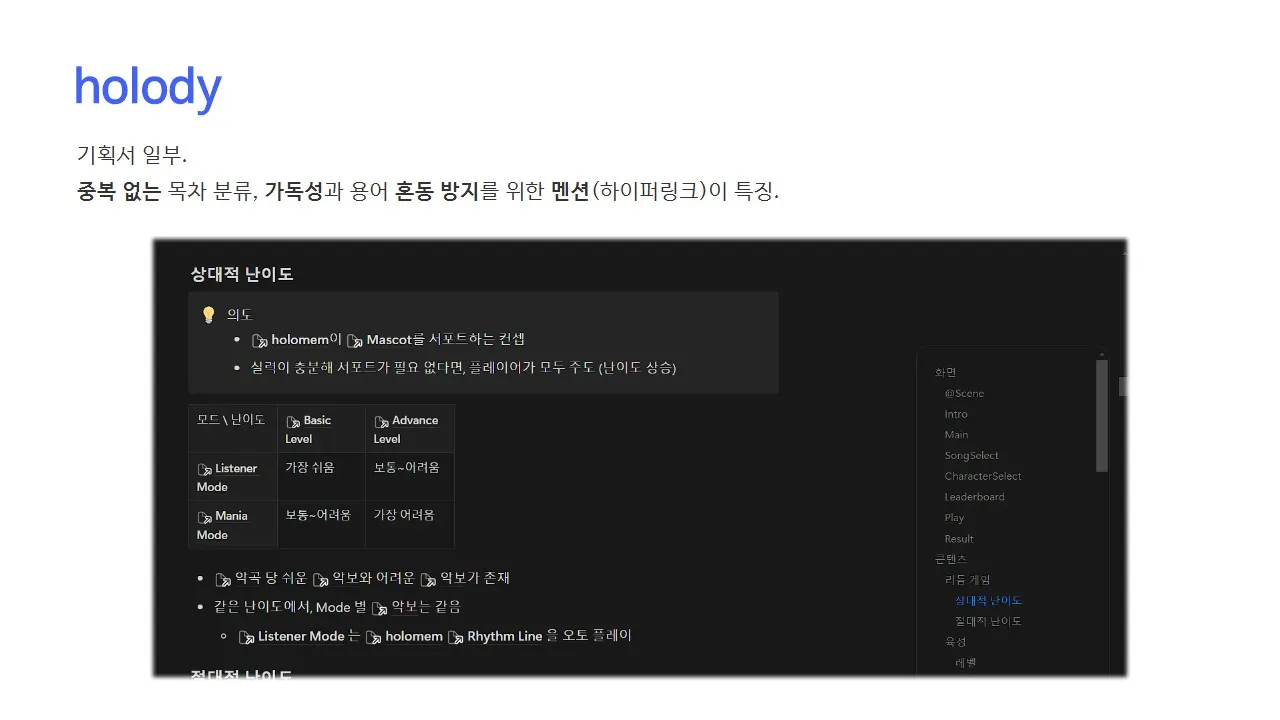
Task: Click the 의도 callout label
Action: coord(239,314)
